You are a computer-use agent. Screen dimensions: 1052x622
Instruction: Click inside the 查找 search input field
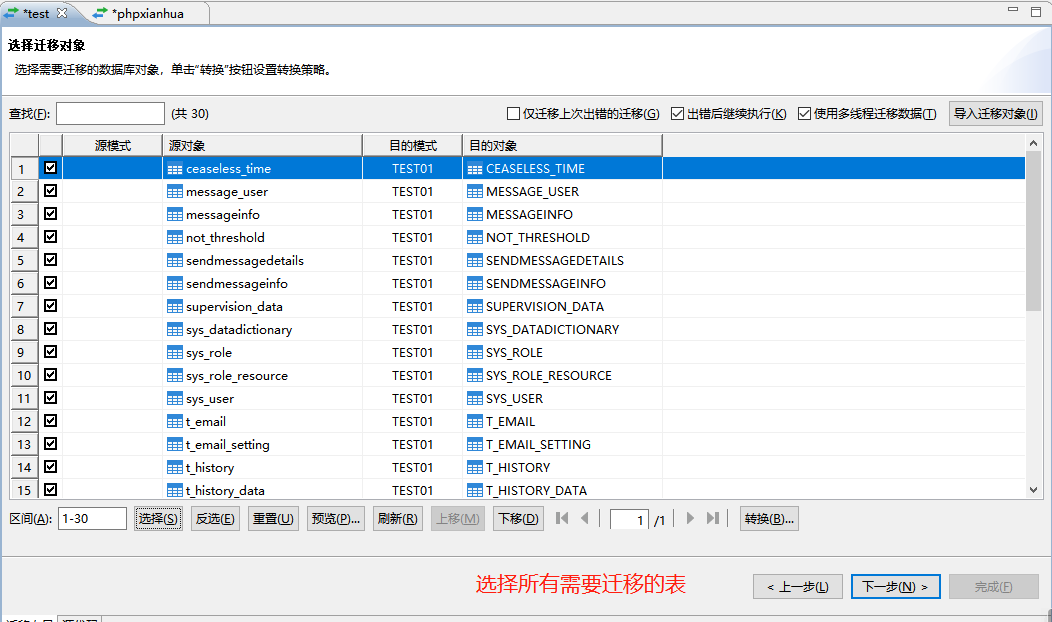coord(110,113)
